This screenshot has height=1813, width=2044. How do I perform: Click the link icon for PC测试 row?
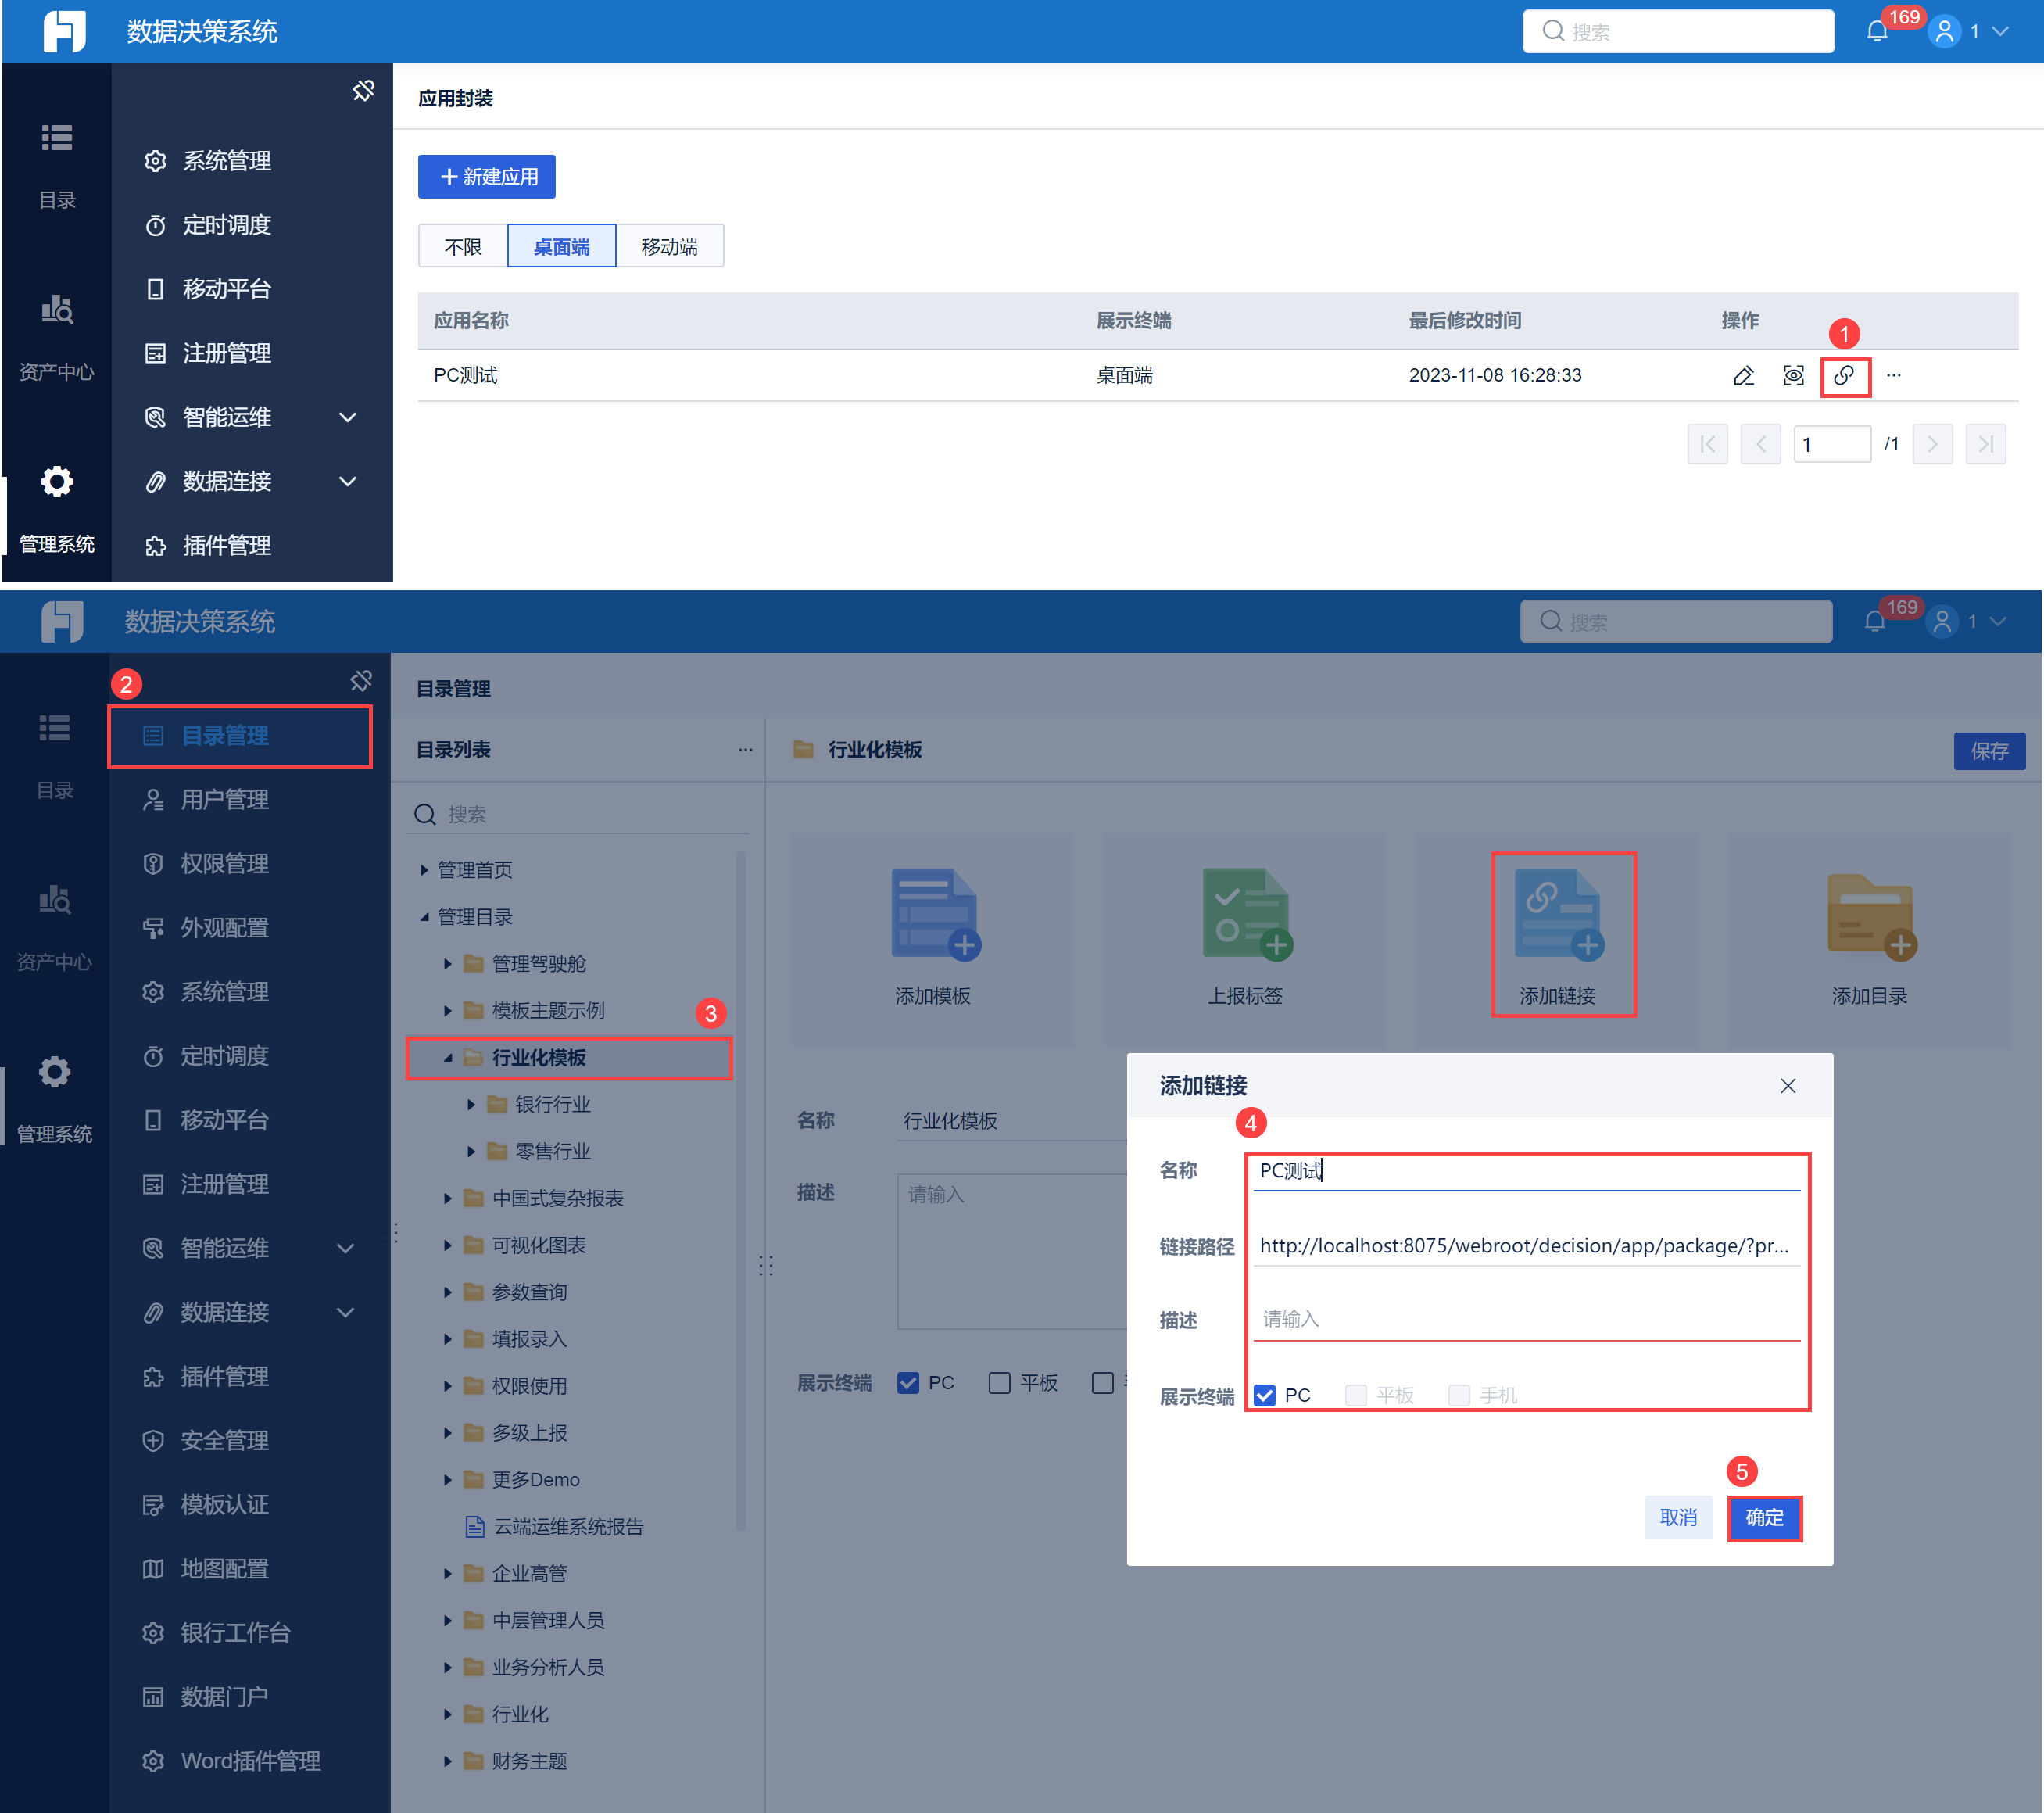[1844, 376]
